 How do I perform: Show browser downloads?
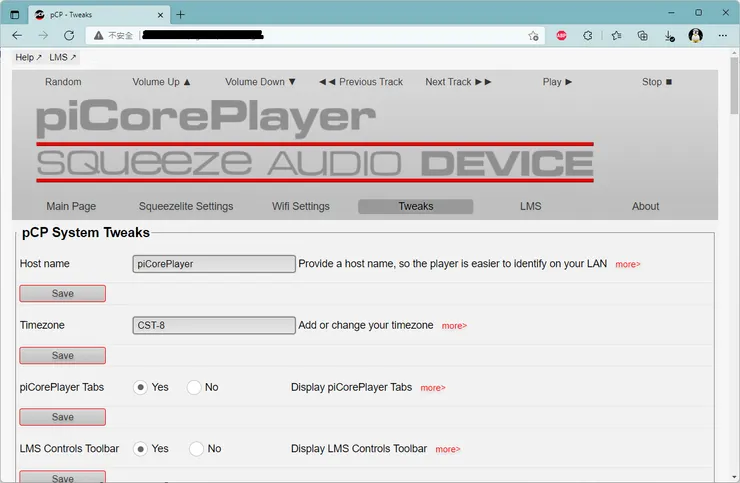pyautogui.click(x=669, y=35)
